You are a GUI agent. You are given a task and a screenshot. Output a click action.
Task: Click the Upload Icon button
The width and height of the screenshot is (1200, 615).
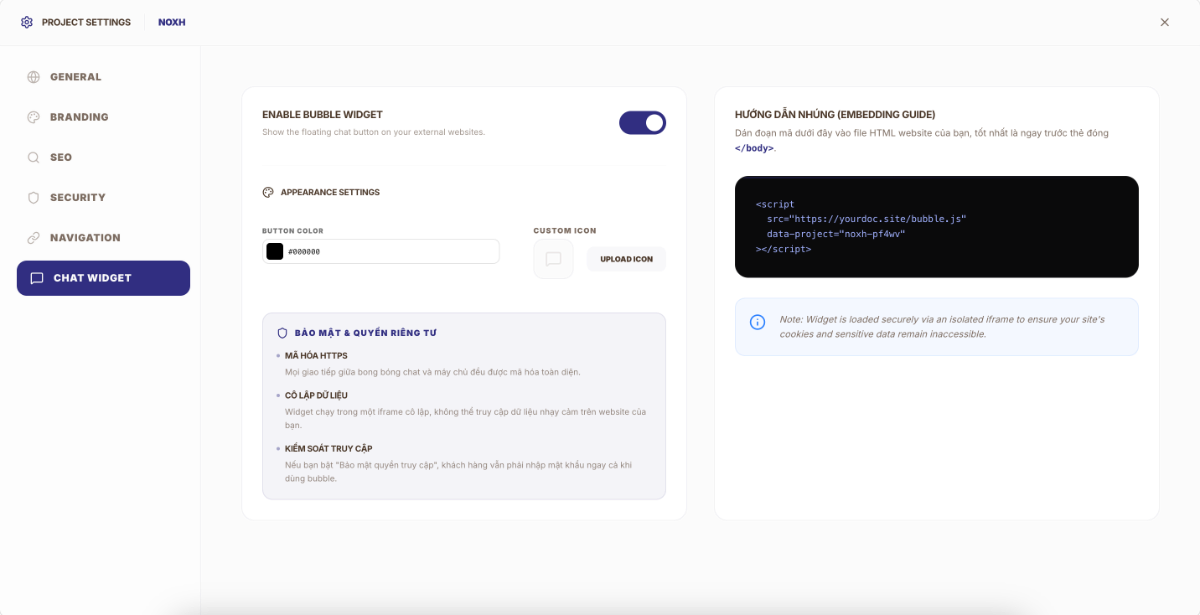626,259
